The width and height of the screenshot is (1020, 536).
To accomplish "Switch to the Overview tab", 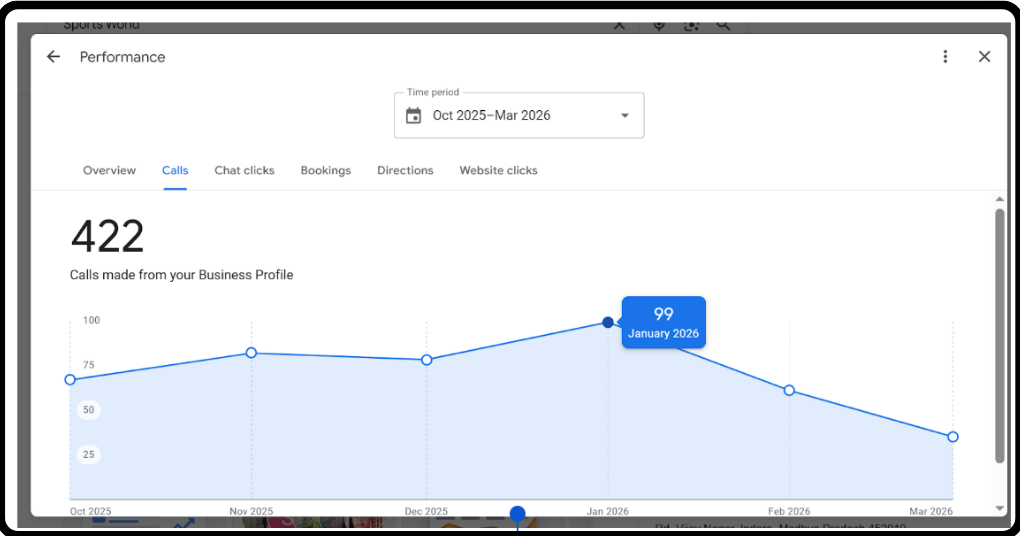I will pyautogui.click(x=109, y=171).
